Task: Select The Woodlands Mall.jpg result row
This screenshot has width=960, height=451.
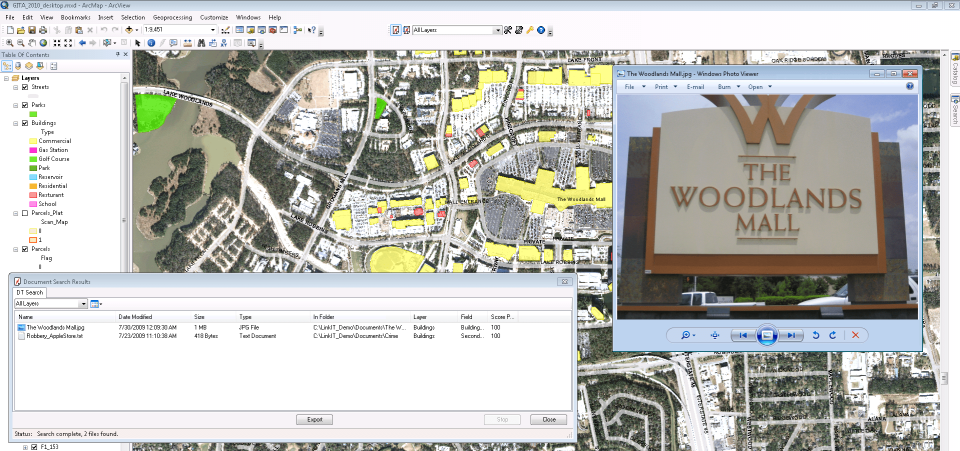Action: 293,328
